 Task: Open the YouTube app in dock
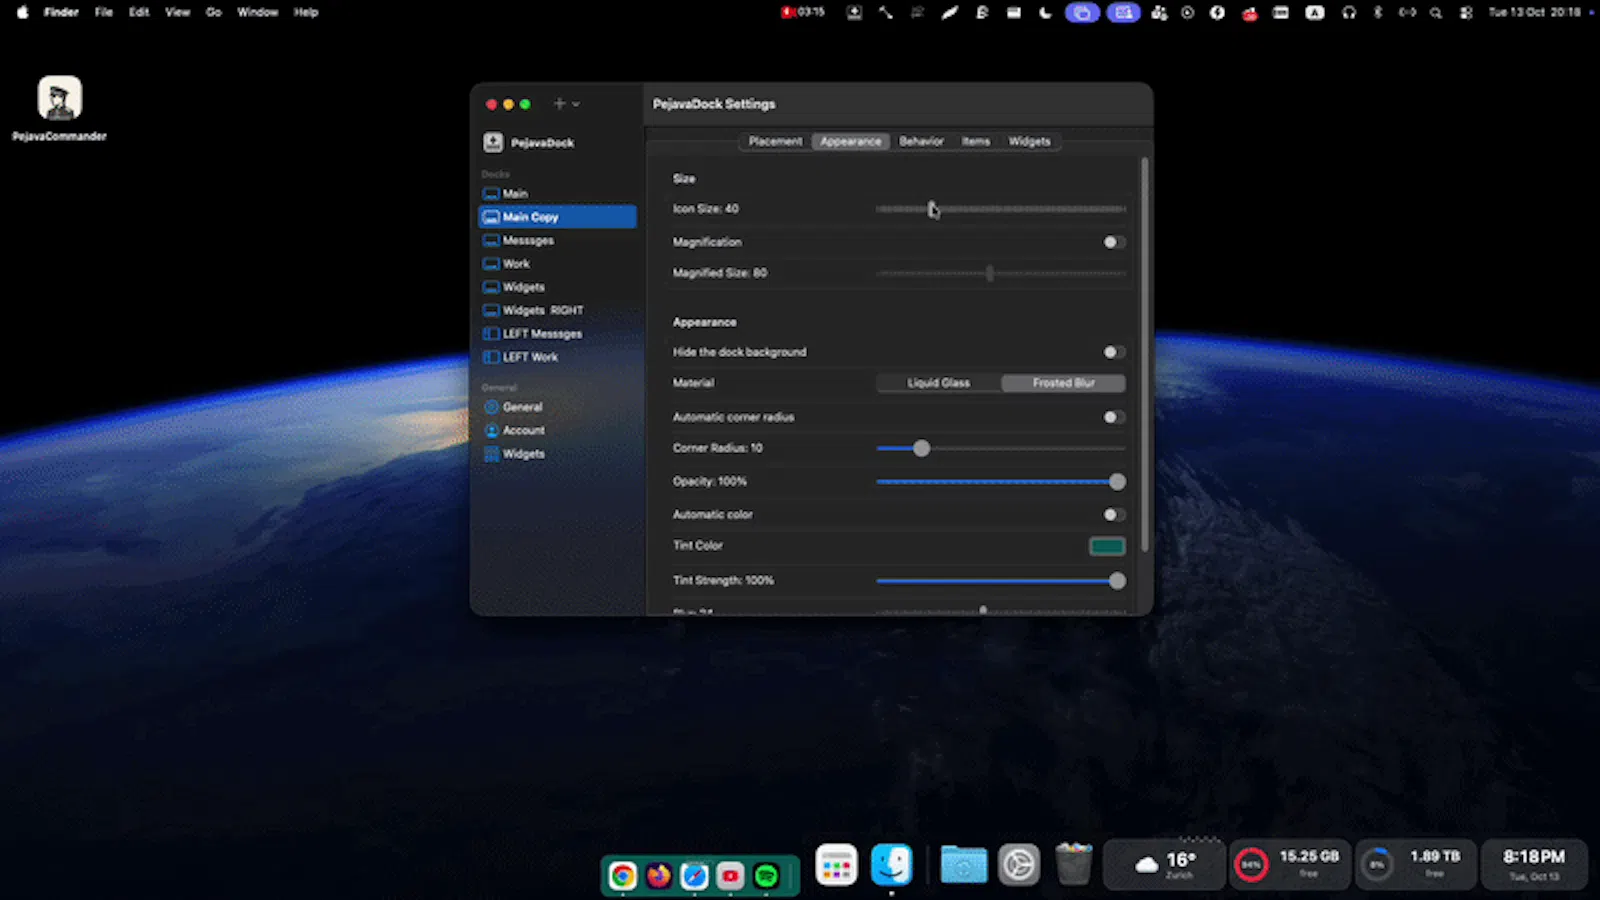pyautogui.click(x=730, y=876)
